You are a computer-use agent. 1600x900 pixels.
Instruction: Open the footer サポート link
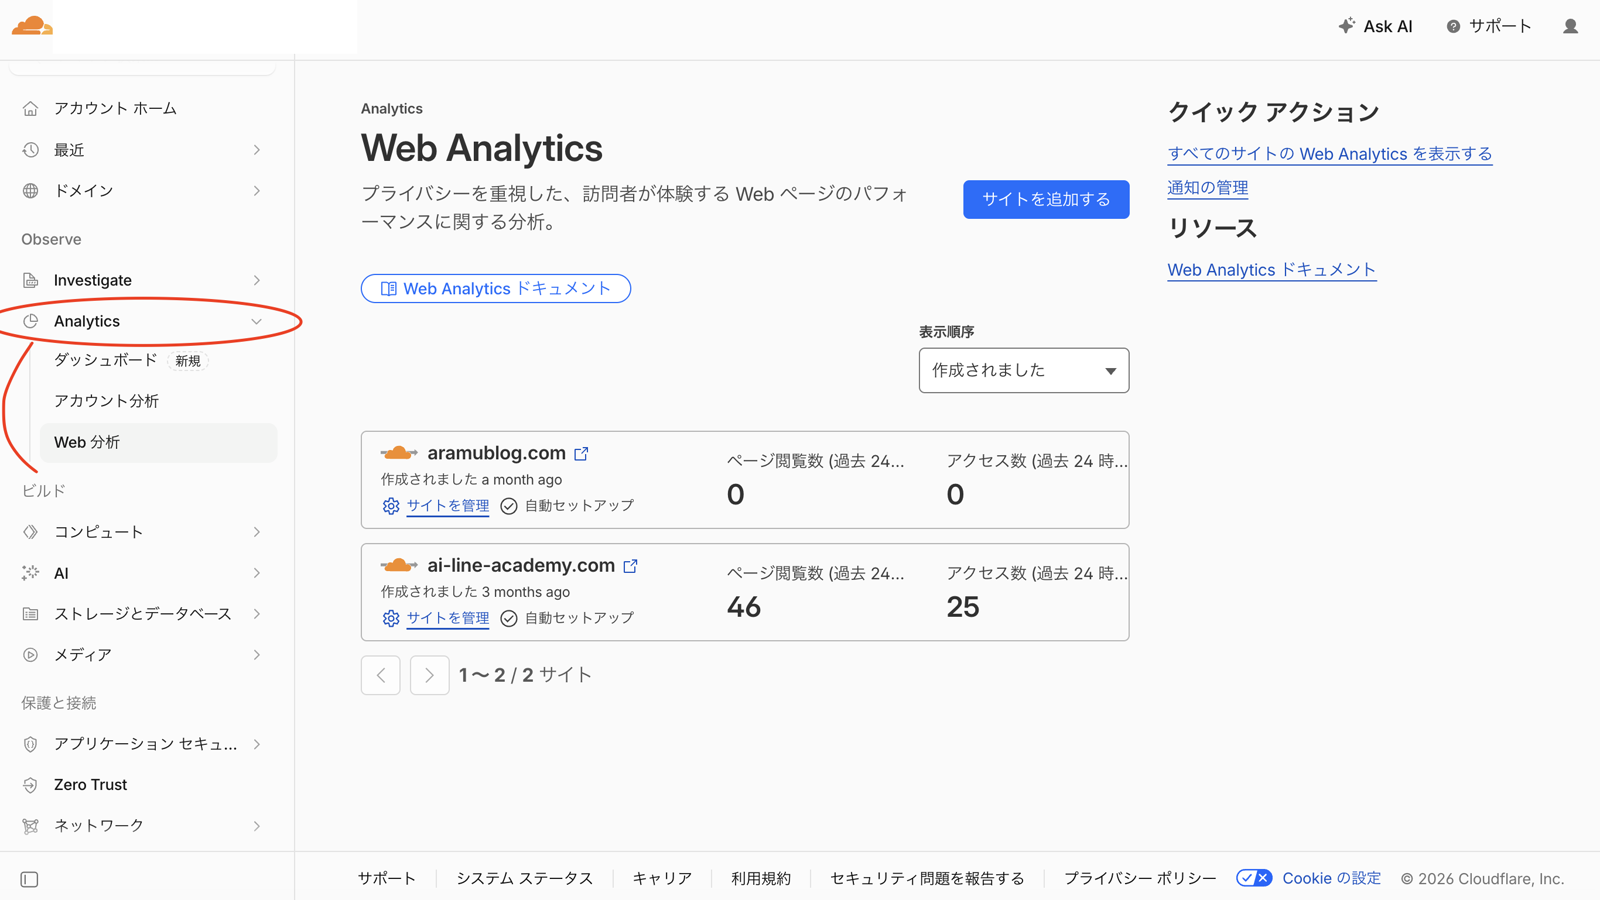[387, 878]
